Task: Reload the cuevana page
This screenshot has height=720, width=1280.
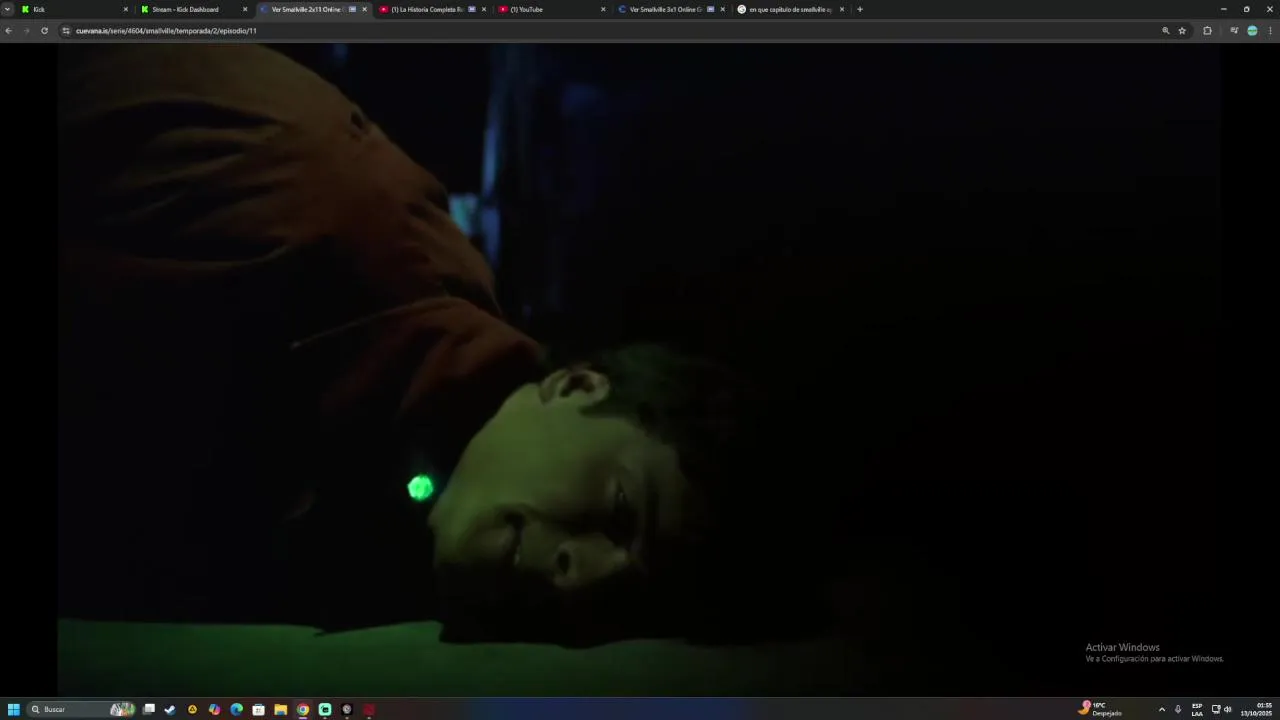Action: coord(44,31)
